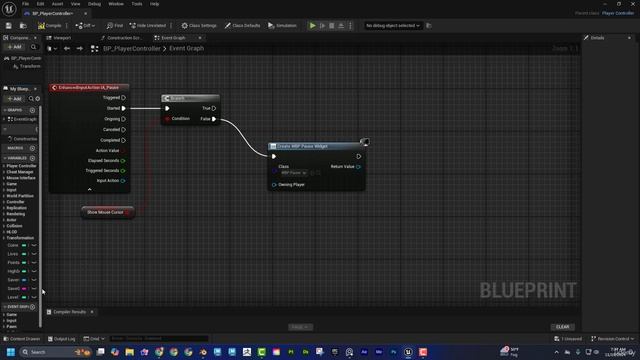Open the Class dropdown on Create Widget node
Viewport: 640px width, 360px height.
click(x=294, y=173)
